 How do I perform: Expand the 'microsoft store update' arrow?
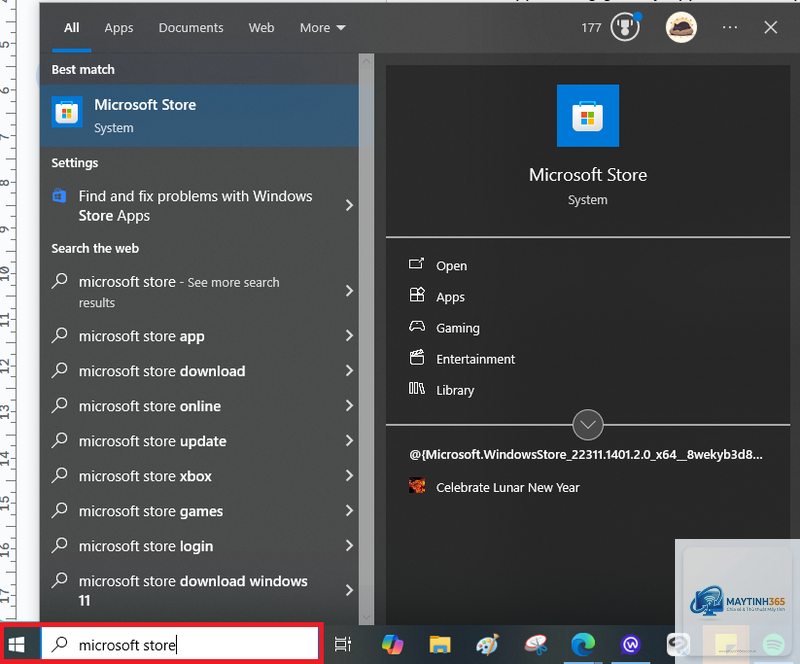pyautogui.click(x=349, y=441)
